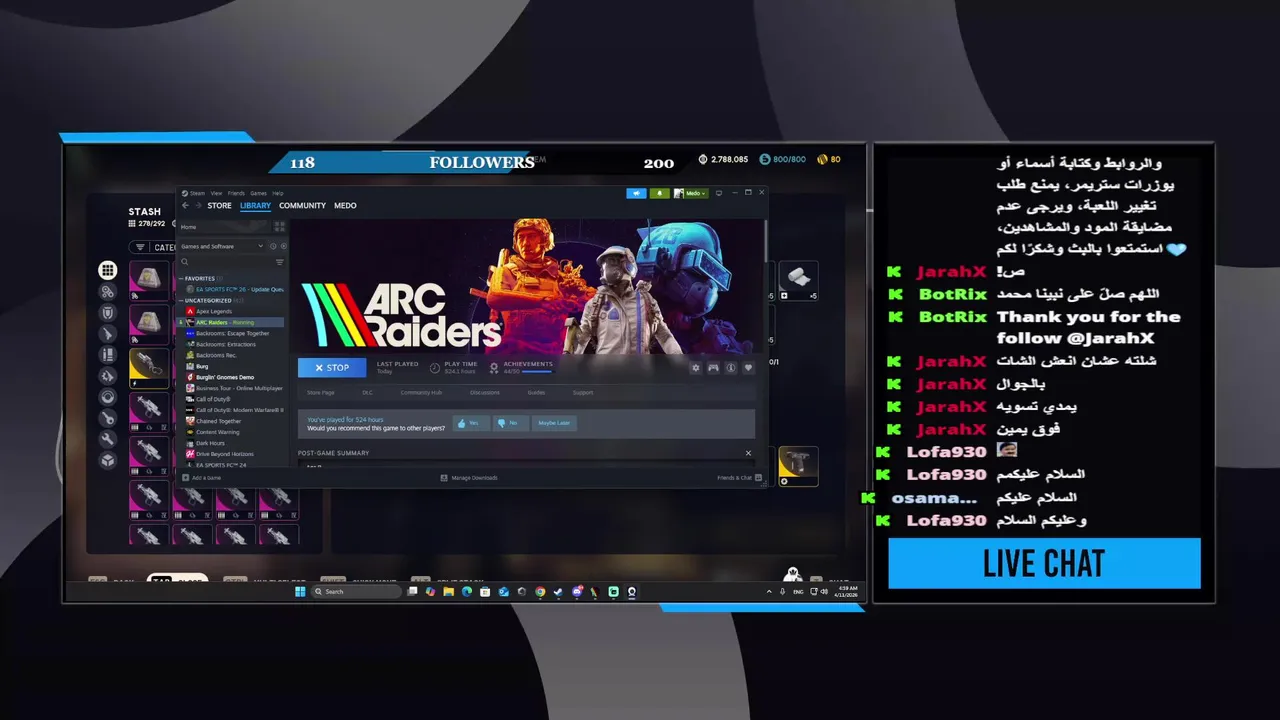Open Steam from the Windows taskbar

coord(558,592)
